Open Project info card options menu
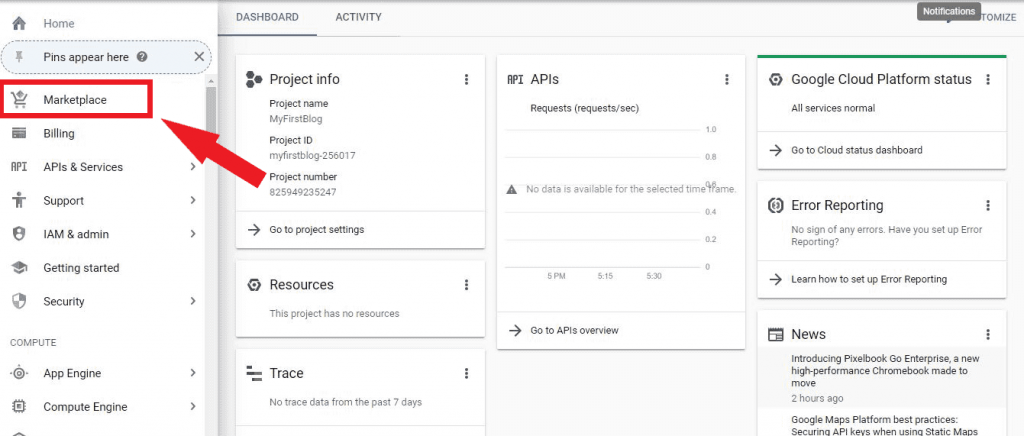 click(466, 80)
